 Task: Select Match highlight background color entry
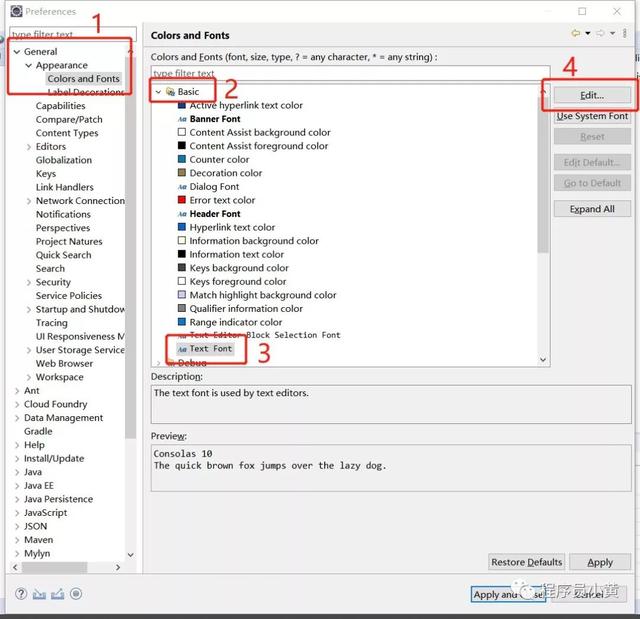point(263,295)
